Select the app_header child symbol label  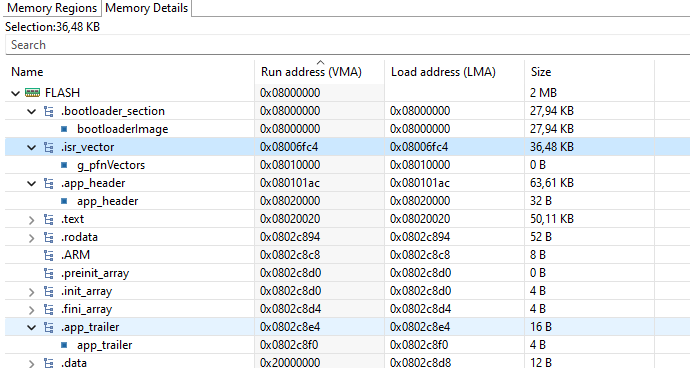click(107, 201)
